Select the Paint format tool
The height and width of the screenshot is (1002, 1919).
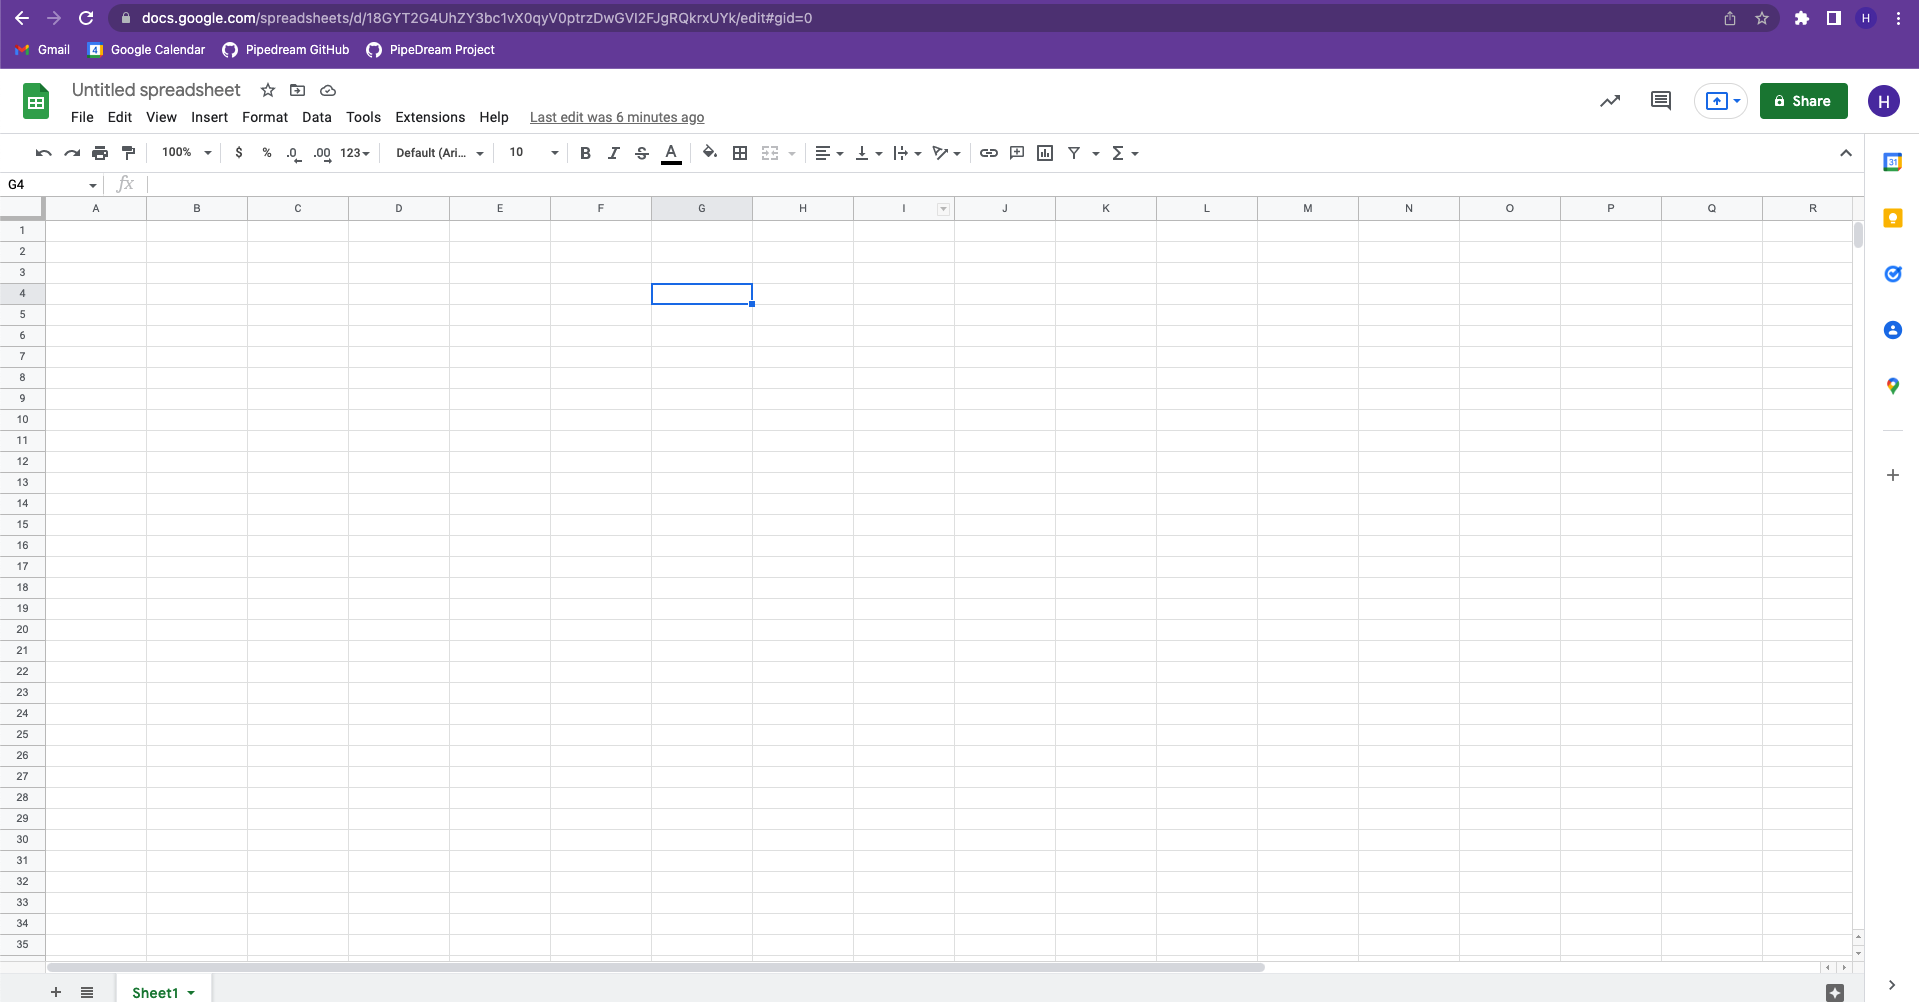coord(128,153)
